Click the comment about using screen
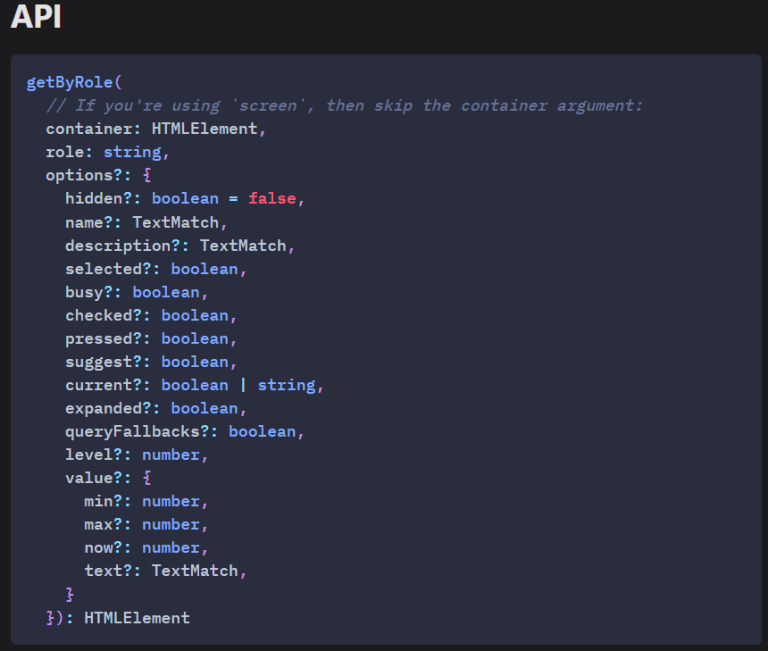The height and width of the screenshot is (651, 768). pos(344,106)
